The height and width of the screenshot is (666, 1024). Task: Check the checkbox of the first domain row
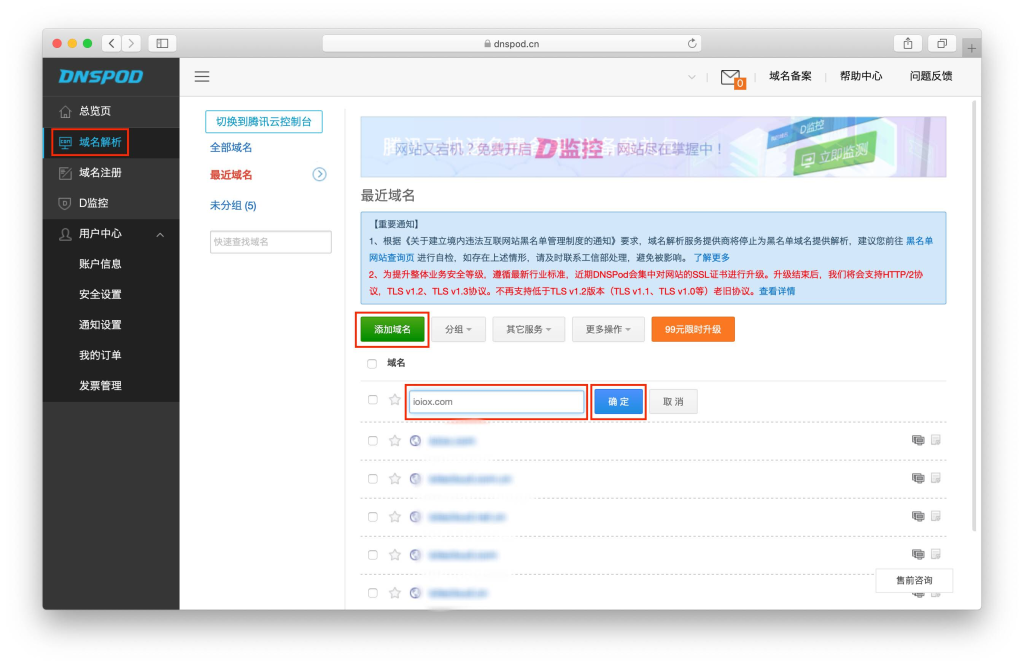373,439
